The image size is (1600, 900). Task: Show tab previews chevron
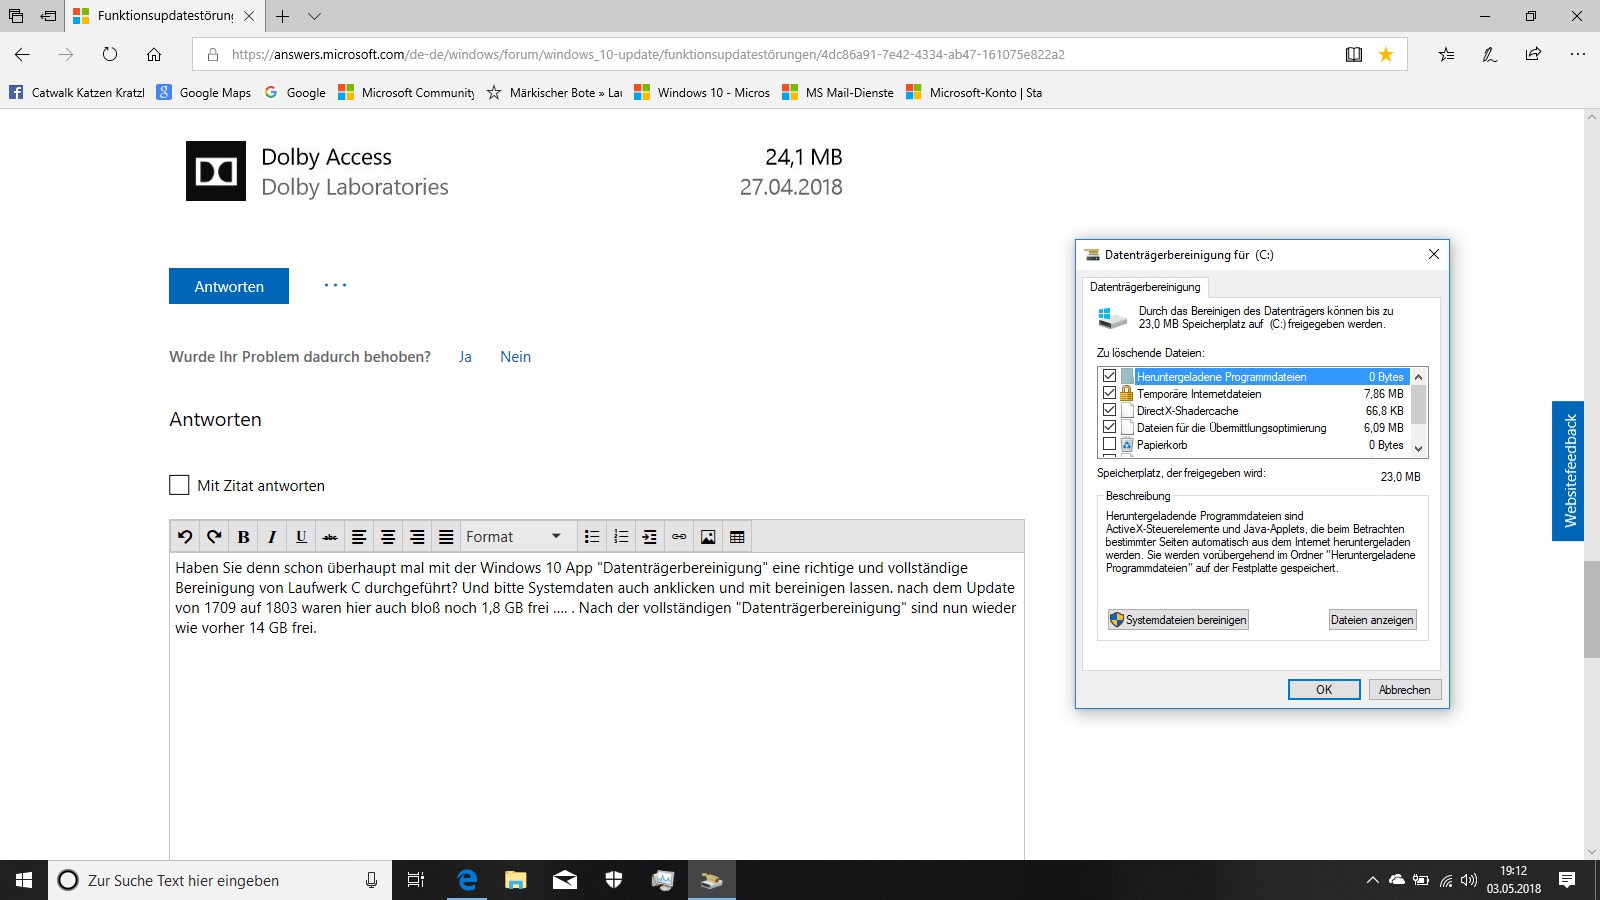[314, 16]
